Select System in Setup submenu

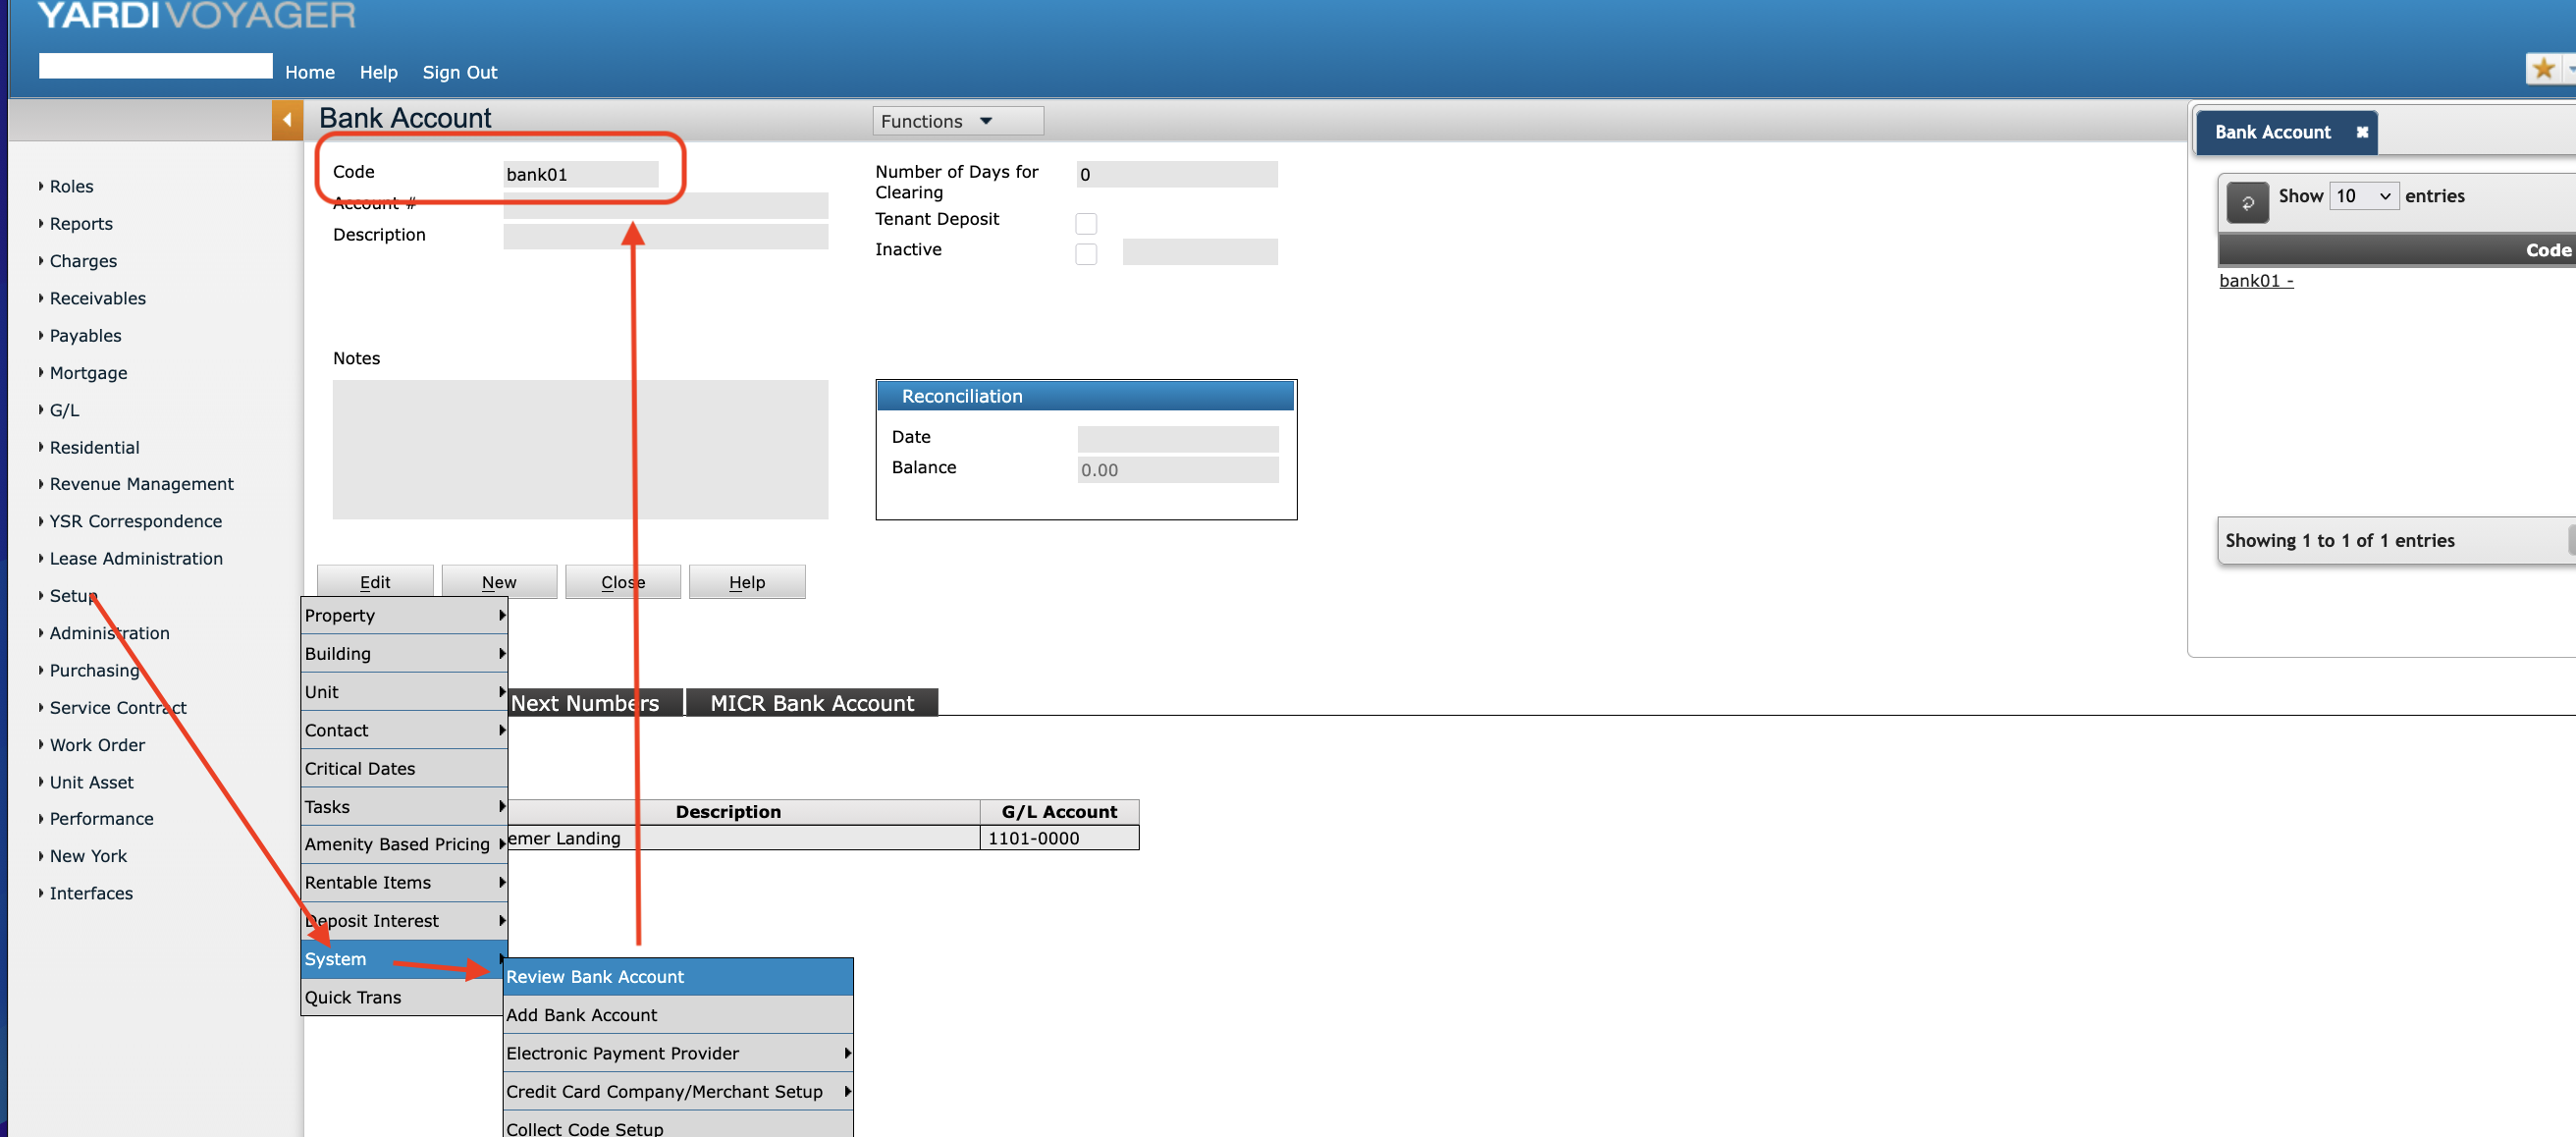click(x=404, y=960)
